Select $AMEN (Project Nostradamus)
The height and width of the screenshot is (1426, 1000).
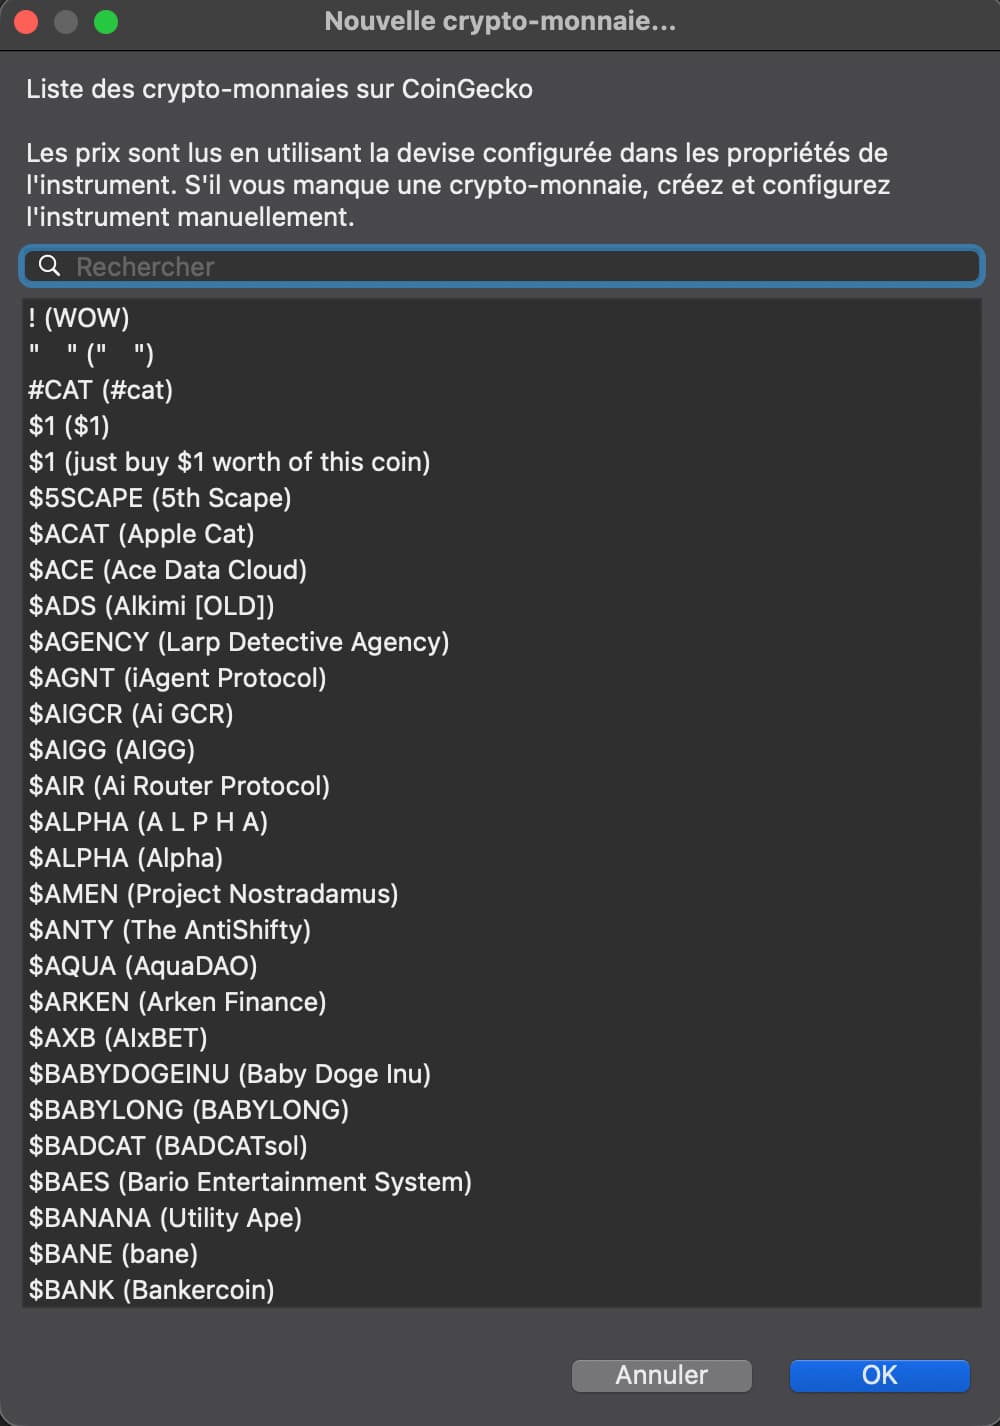[214, 894]
